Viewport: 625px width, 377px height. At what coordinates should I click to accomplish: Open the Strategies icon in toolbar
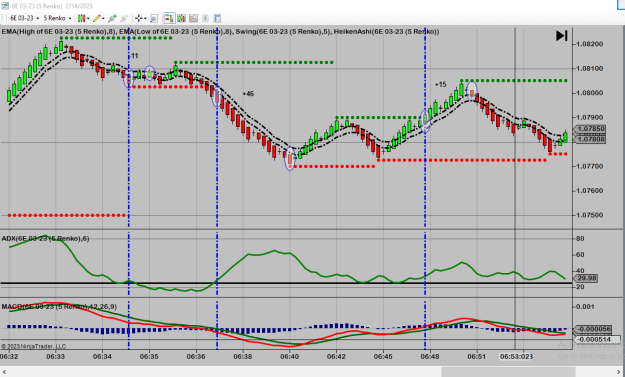(x=205, y=18)
